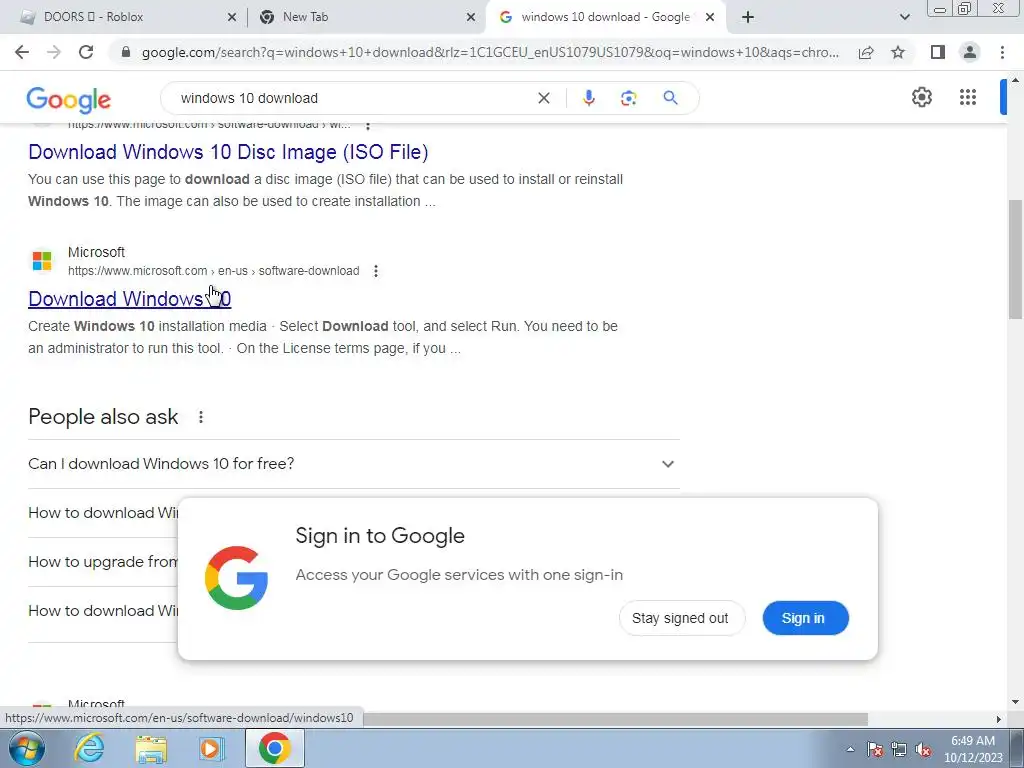Open the tab search dropdown arrow
Image resolution: width=1024 pixels, height=768 pixels.
pos(904,17)
